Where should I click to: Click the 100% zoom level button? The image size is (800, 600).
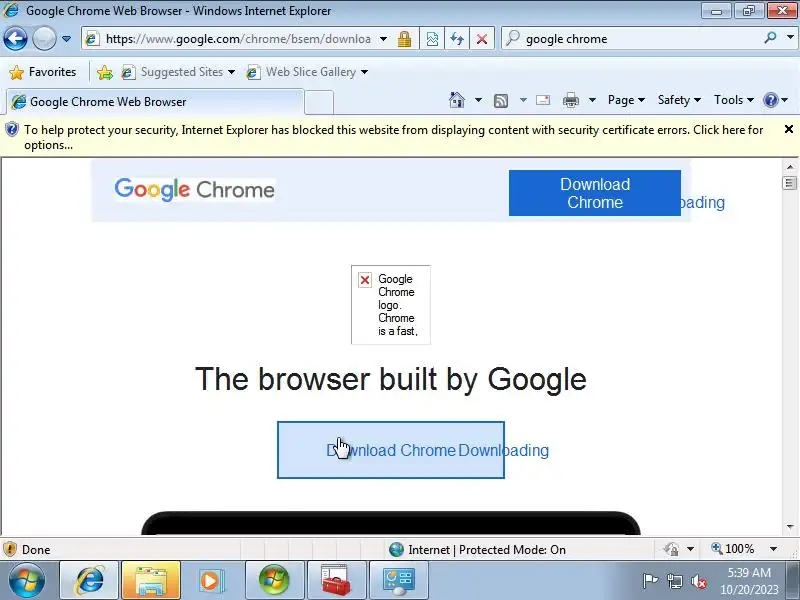(733, 549)
